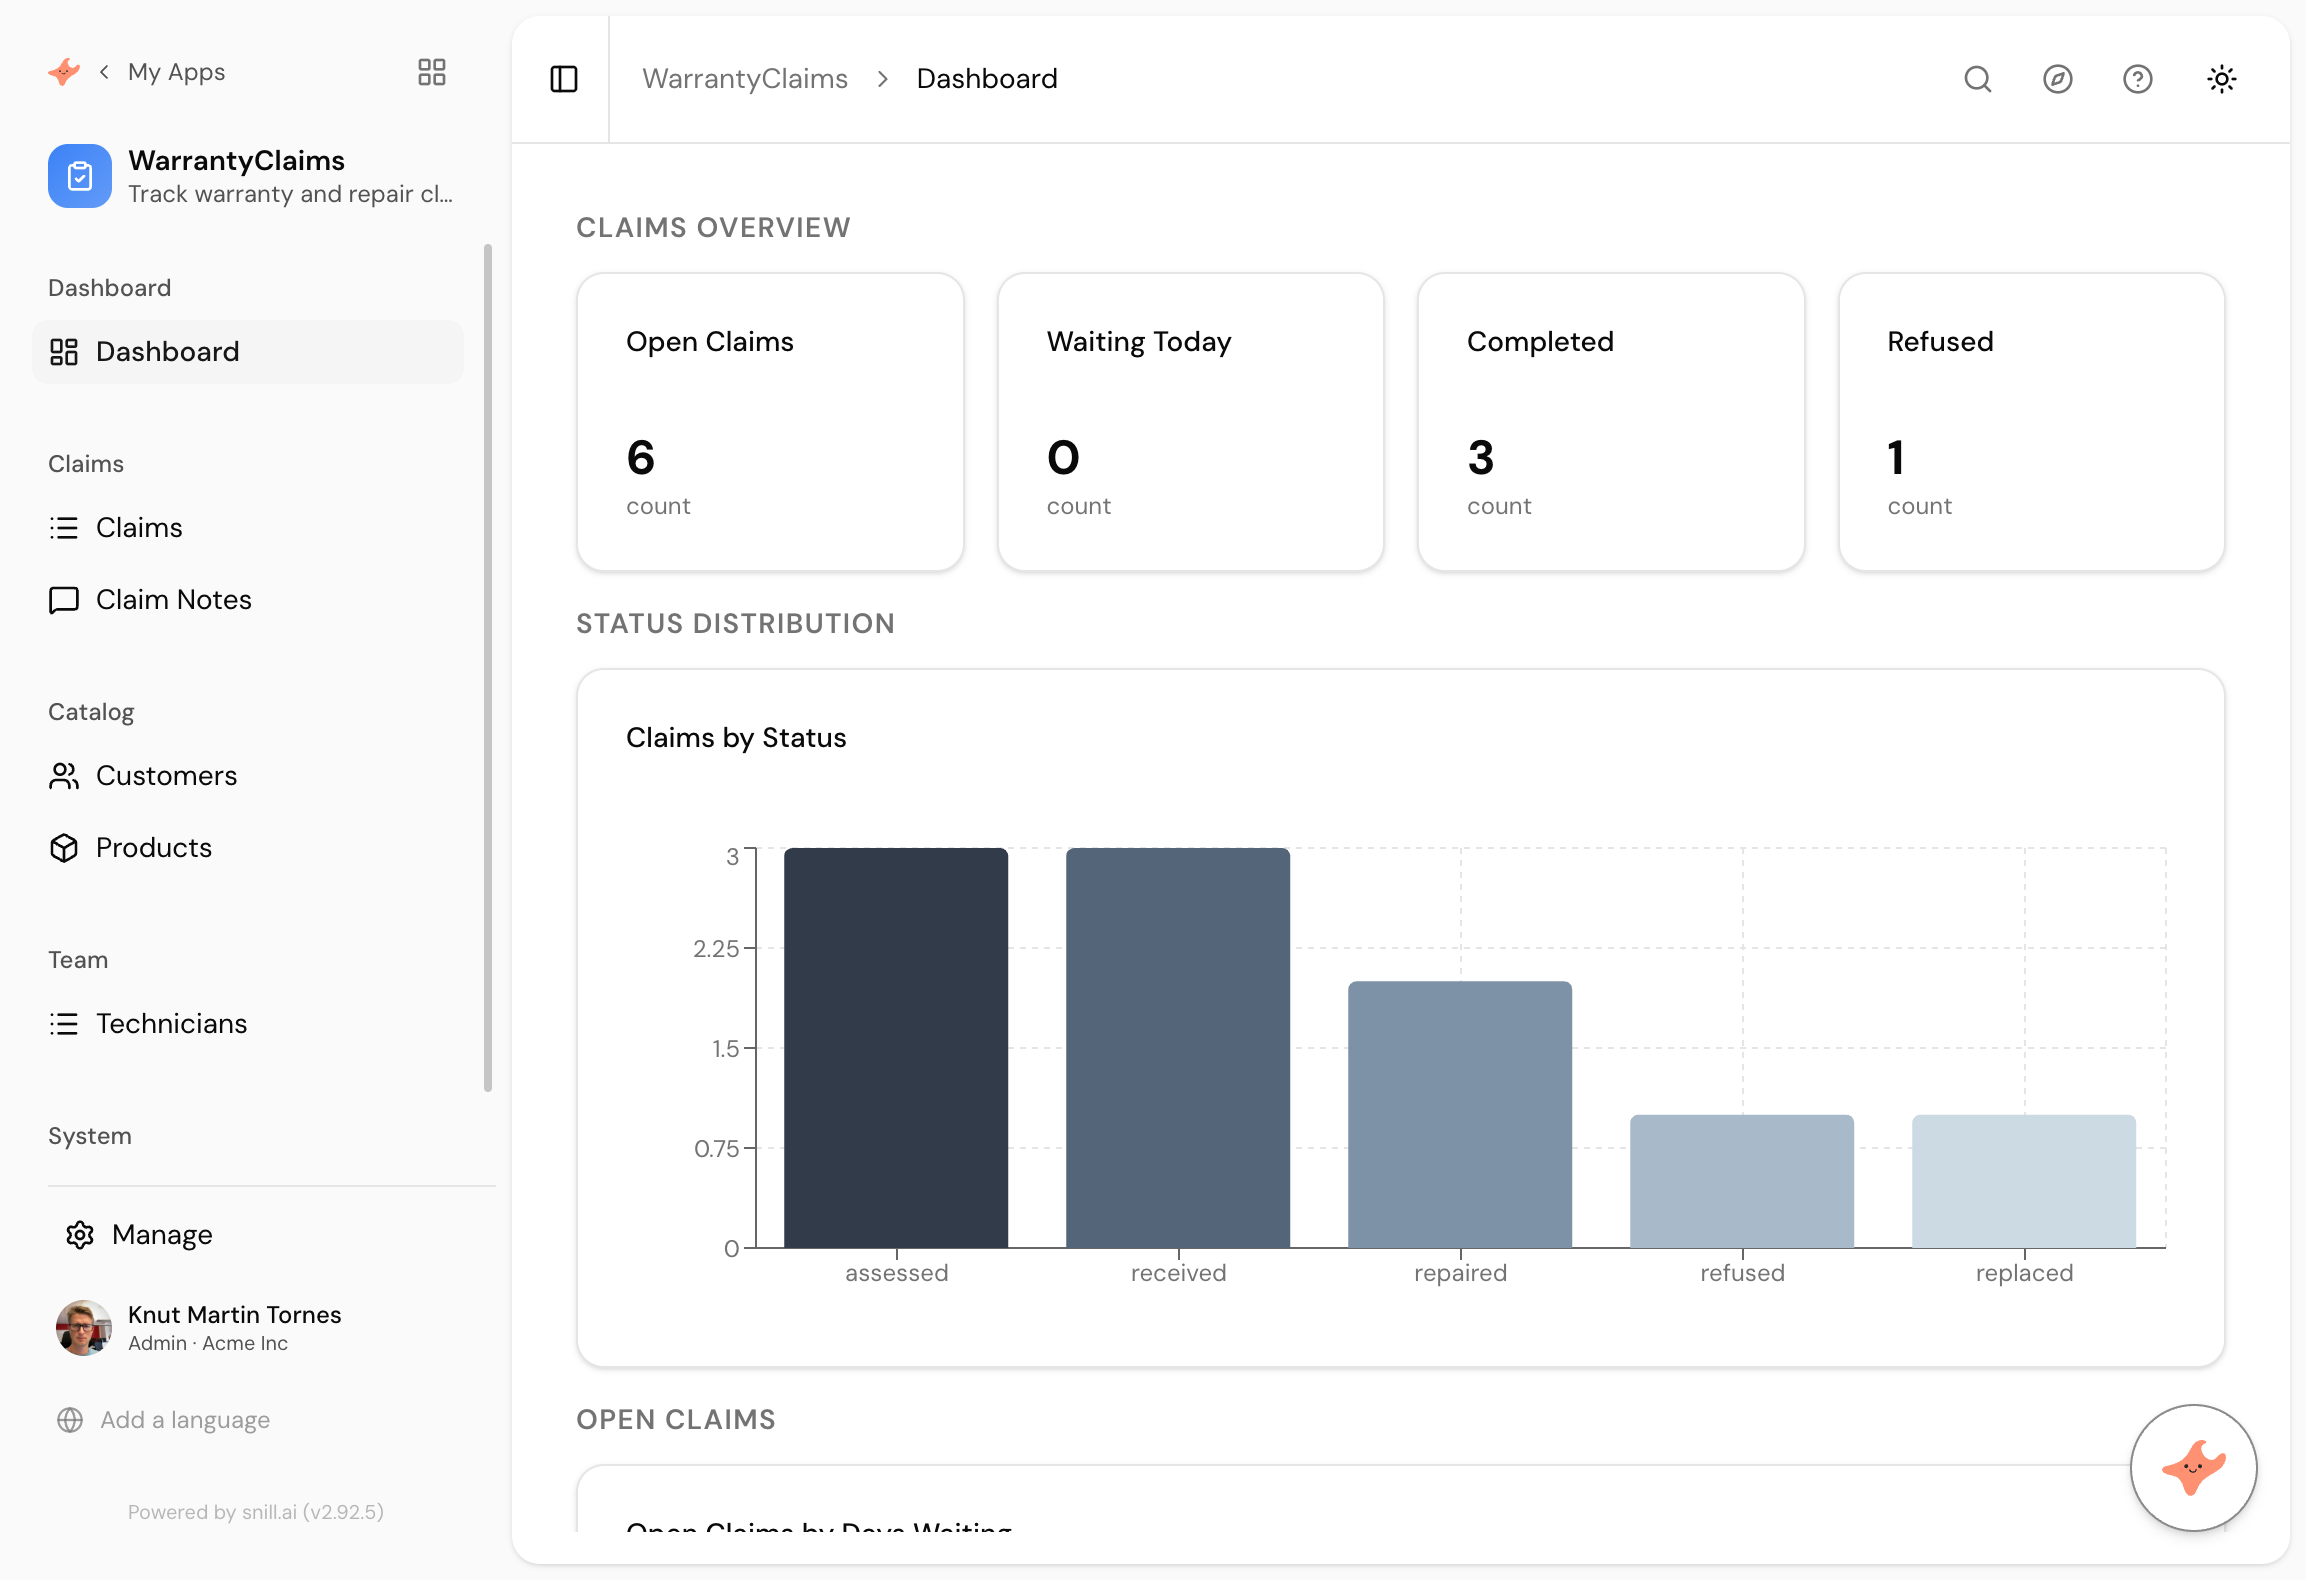Open the floating starfish assistant button
The height and width of the screenshot is (1580, 2306).
tap(2193, 1467)
